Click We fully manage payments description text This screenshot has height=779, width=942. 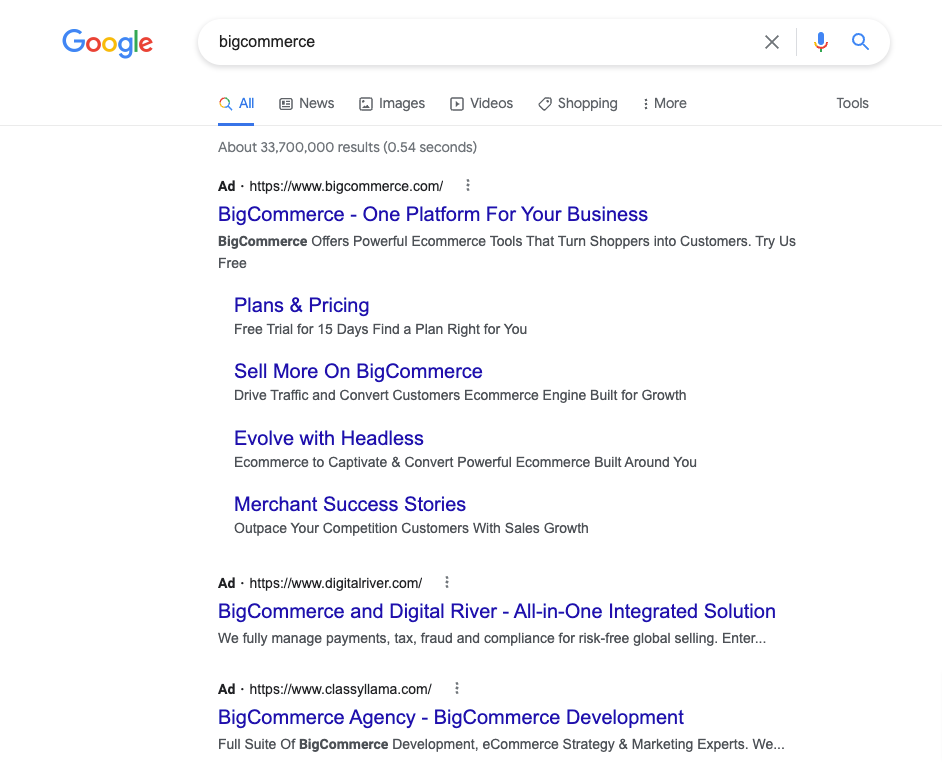point(491,638)
